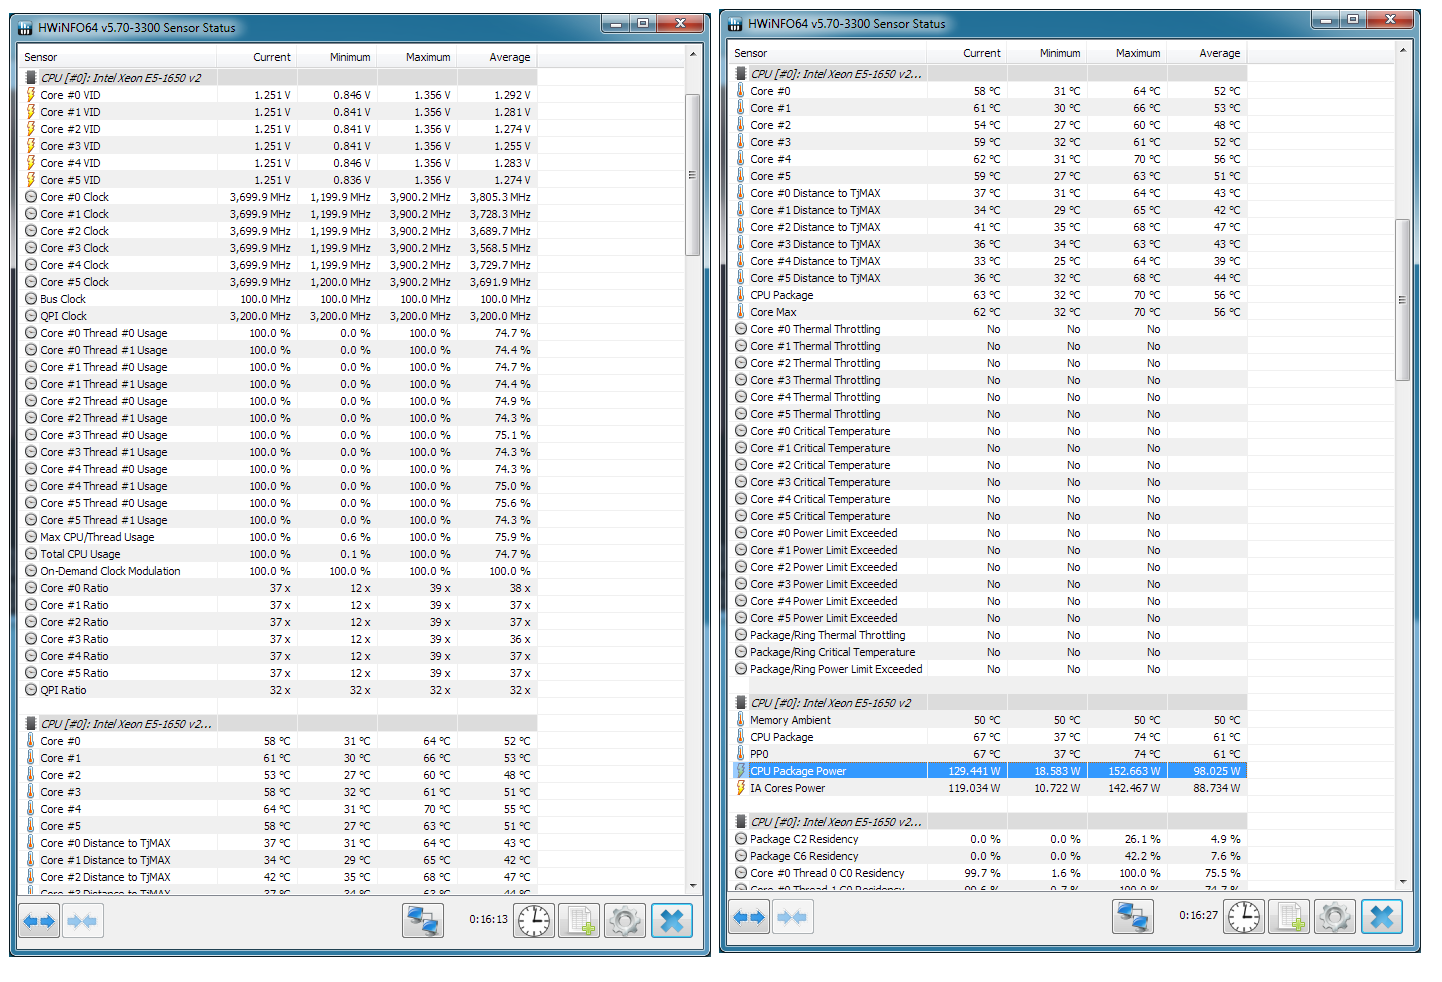Click the grayed collapse arrows button in left window
This screenshot has width=1442, height=982.
83,920
